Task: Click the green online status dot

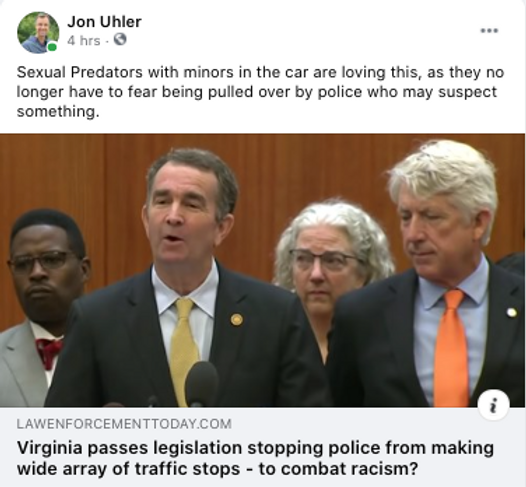Action: point(52,47)
